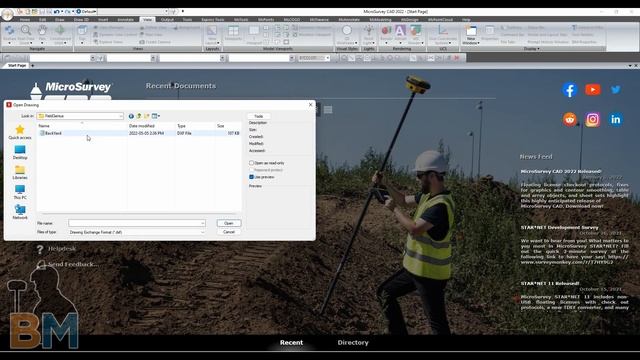Click the Tools button in dialog

pyautogui.click(x=258, y=116)
